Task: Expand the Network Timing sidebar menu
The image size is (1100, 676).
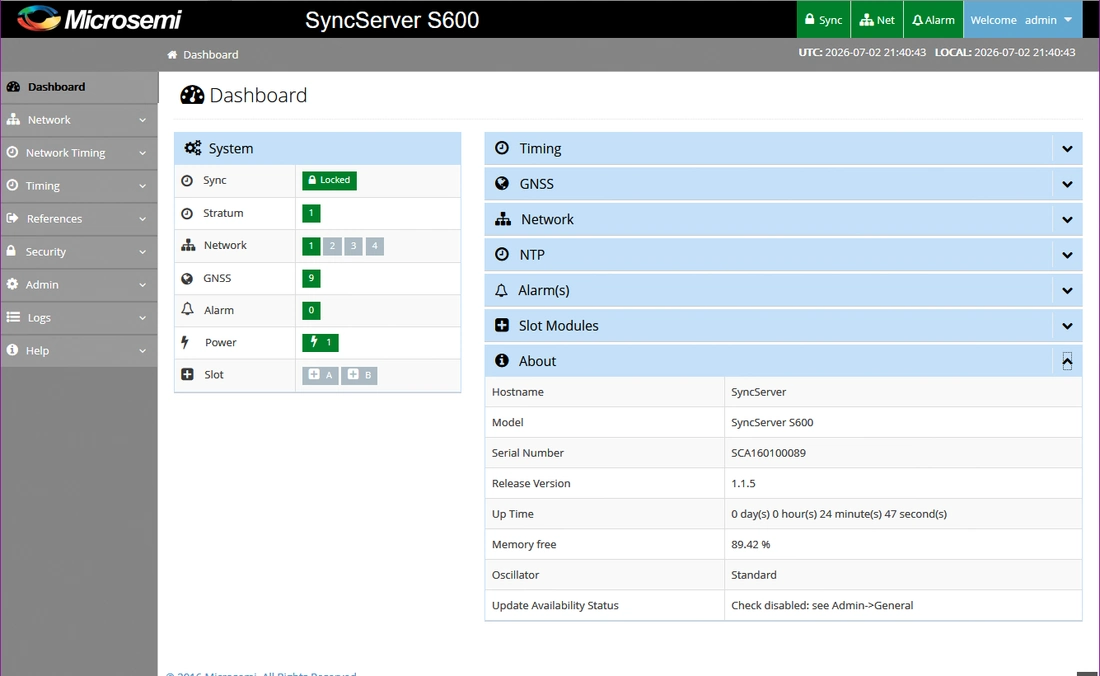Action: 79,153
